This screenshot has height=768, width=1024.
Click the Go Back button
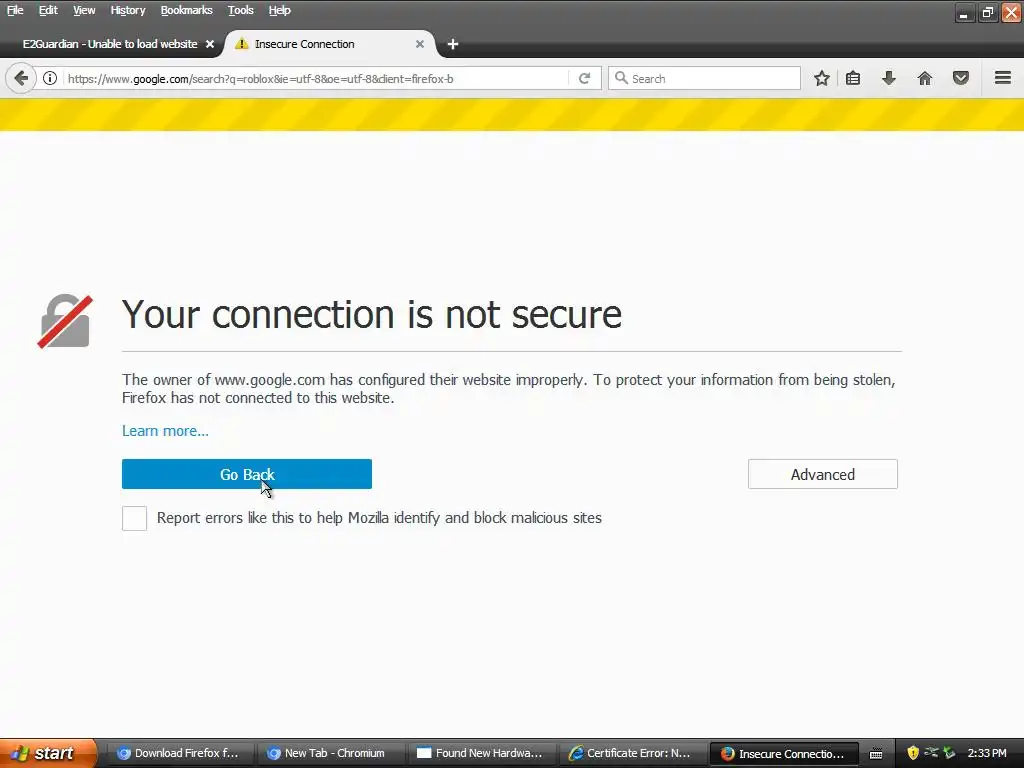coord(247,474)
